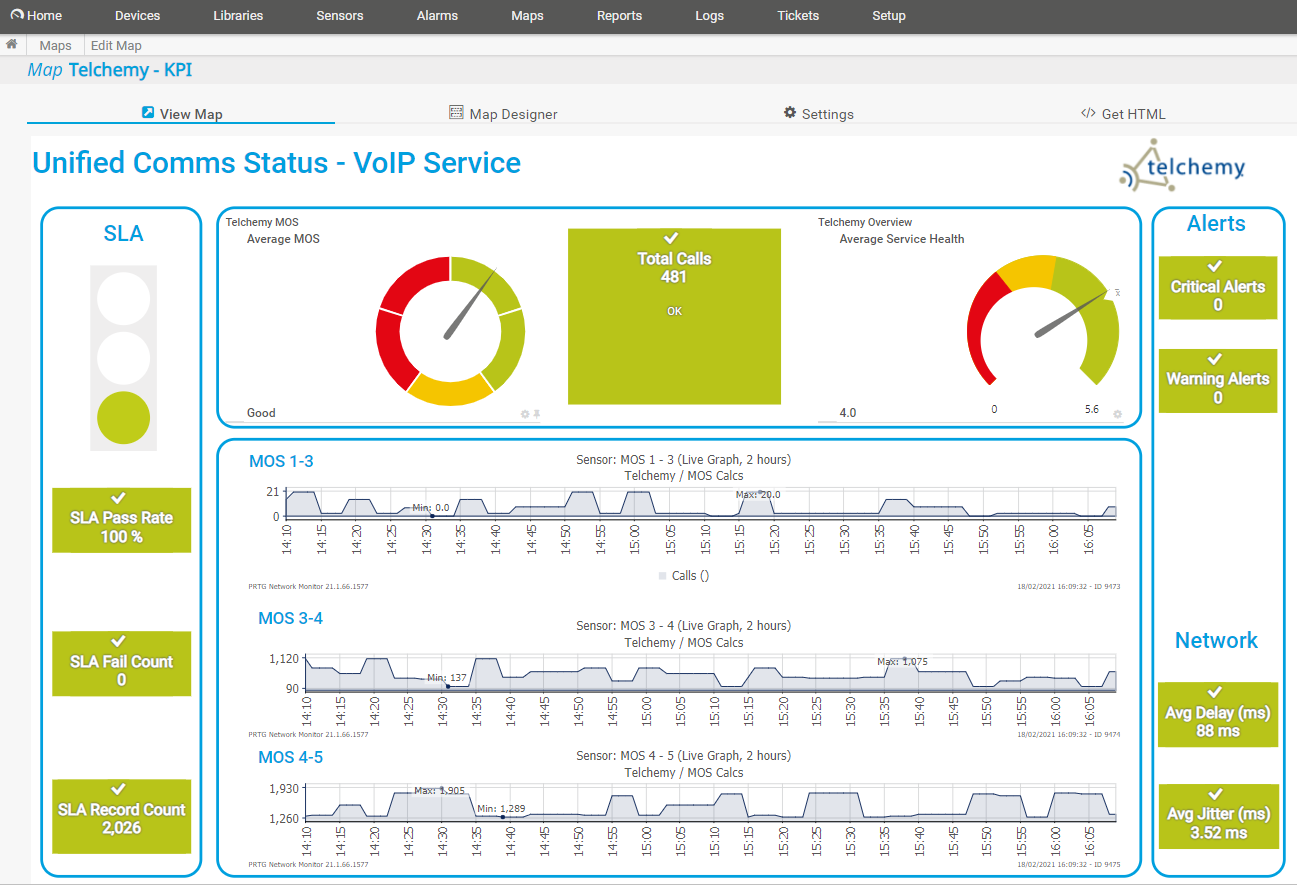Click the Edit Map breadcrumb link

point(116,46)
